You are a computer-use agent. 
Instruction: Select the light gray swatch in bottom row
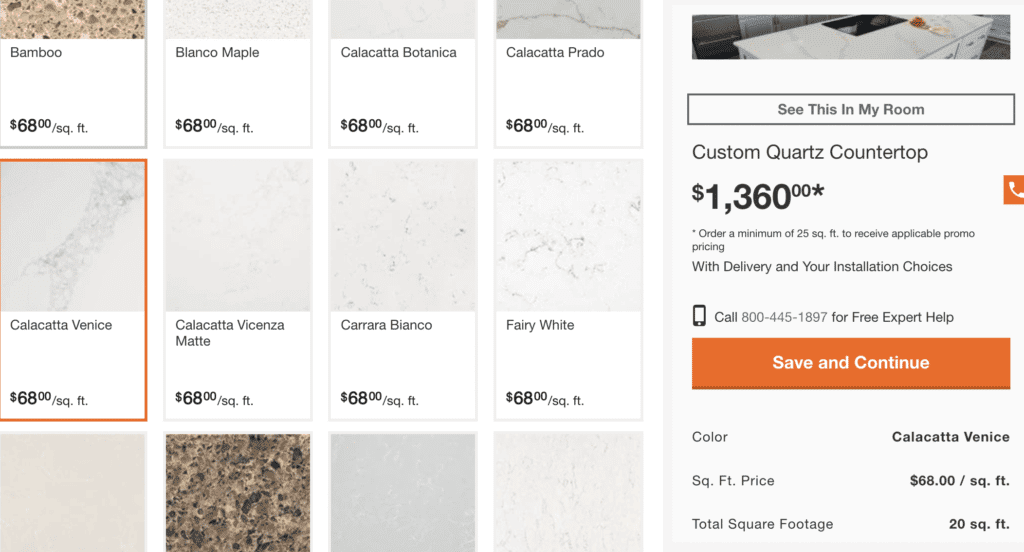coord(403,493)
